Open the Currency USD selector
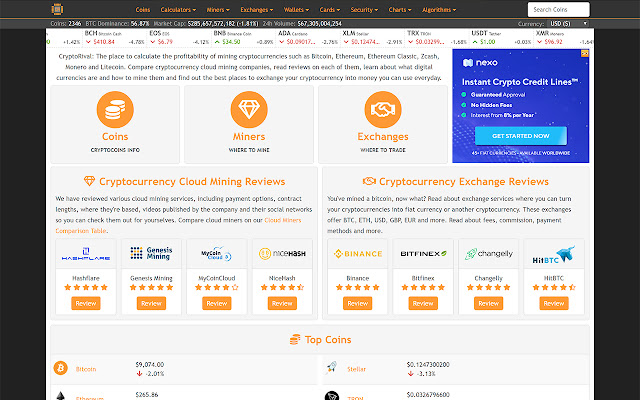 pos(568,23)
